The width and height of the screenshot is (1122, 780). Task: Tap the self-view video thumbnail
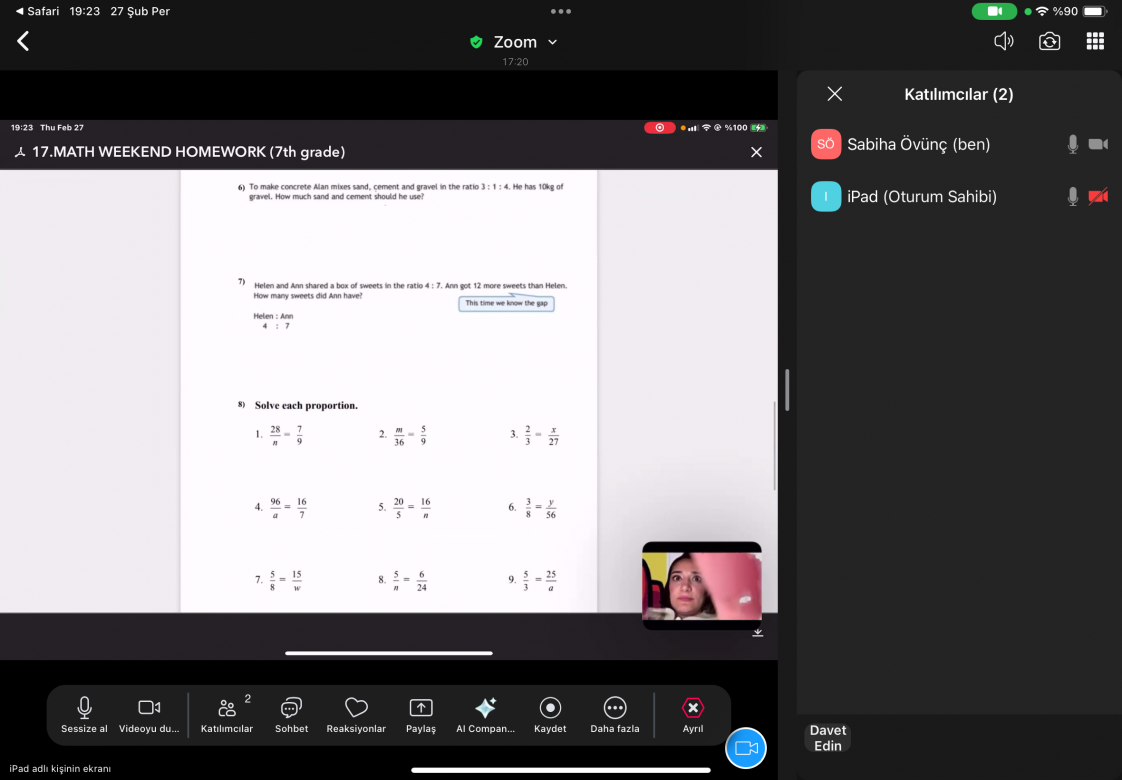(x=701, y=585)
